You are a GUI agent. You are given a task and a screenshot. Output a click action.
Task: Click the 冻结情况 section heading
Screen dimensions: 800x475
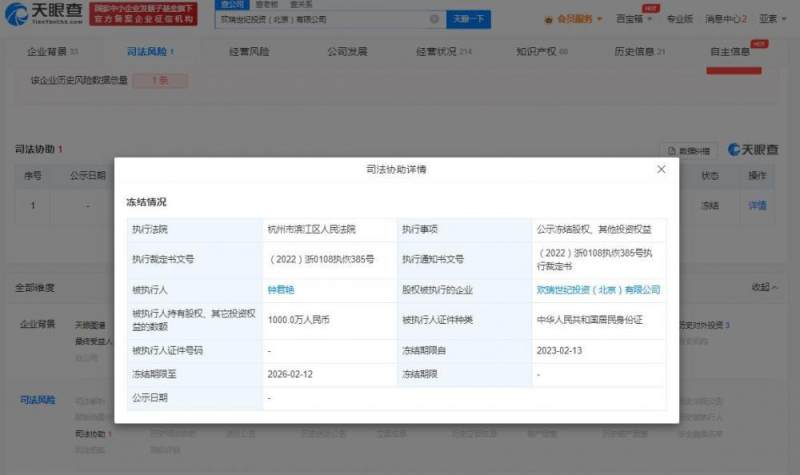[x=146, y=202]
